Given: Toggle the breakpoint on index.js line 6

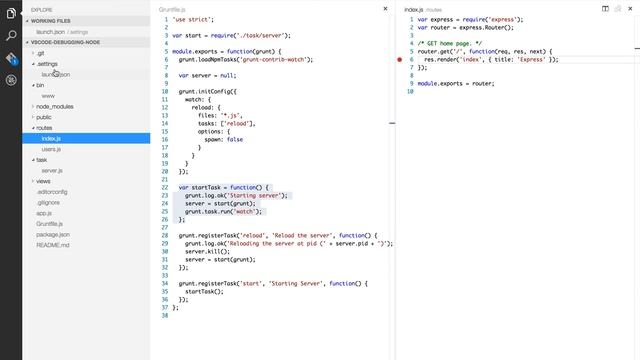Looking at the screenshot, I should click(400, 60).
